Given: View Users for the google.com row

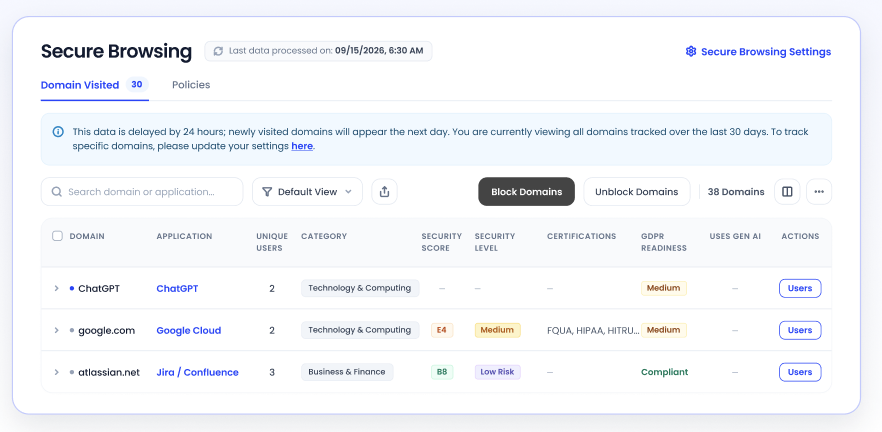Looking at the screenshot, I should pos(800,330).
